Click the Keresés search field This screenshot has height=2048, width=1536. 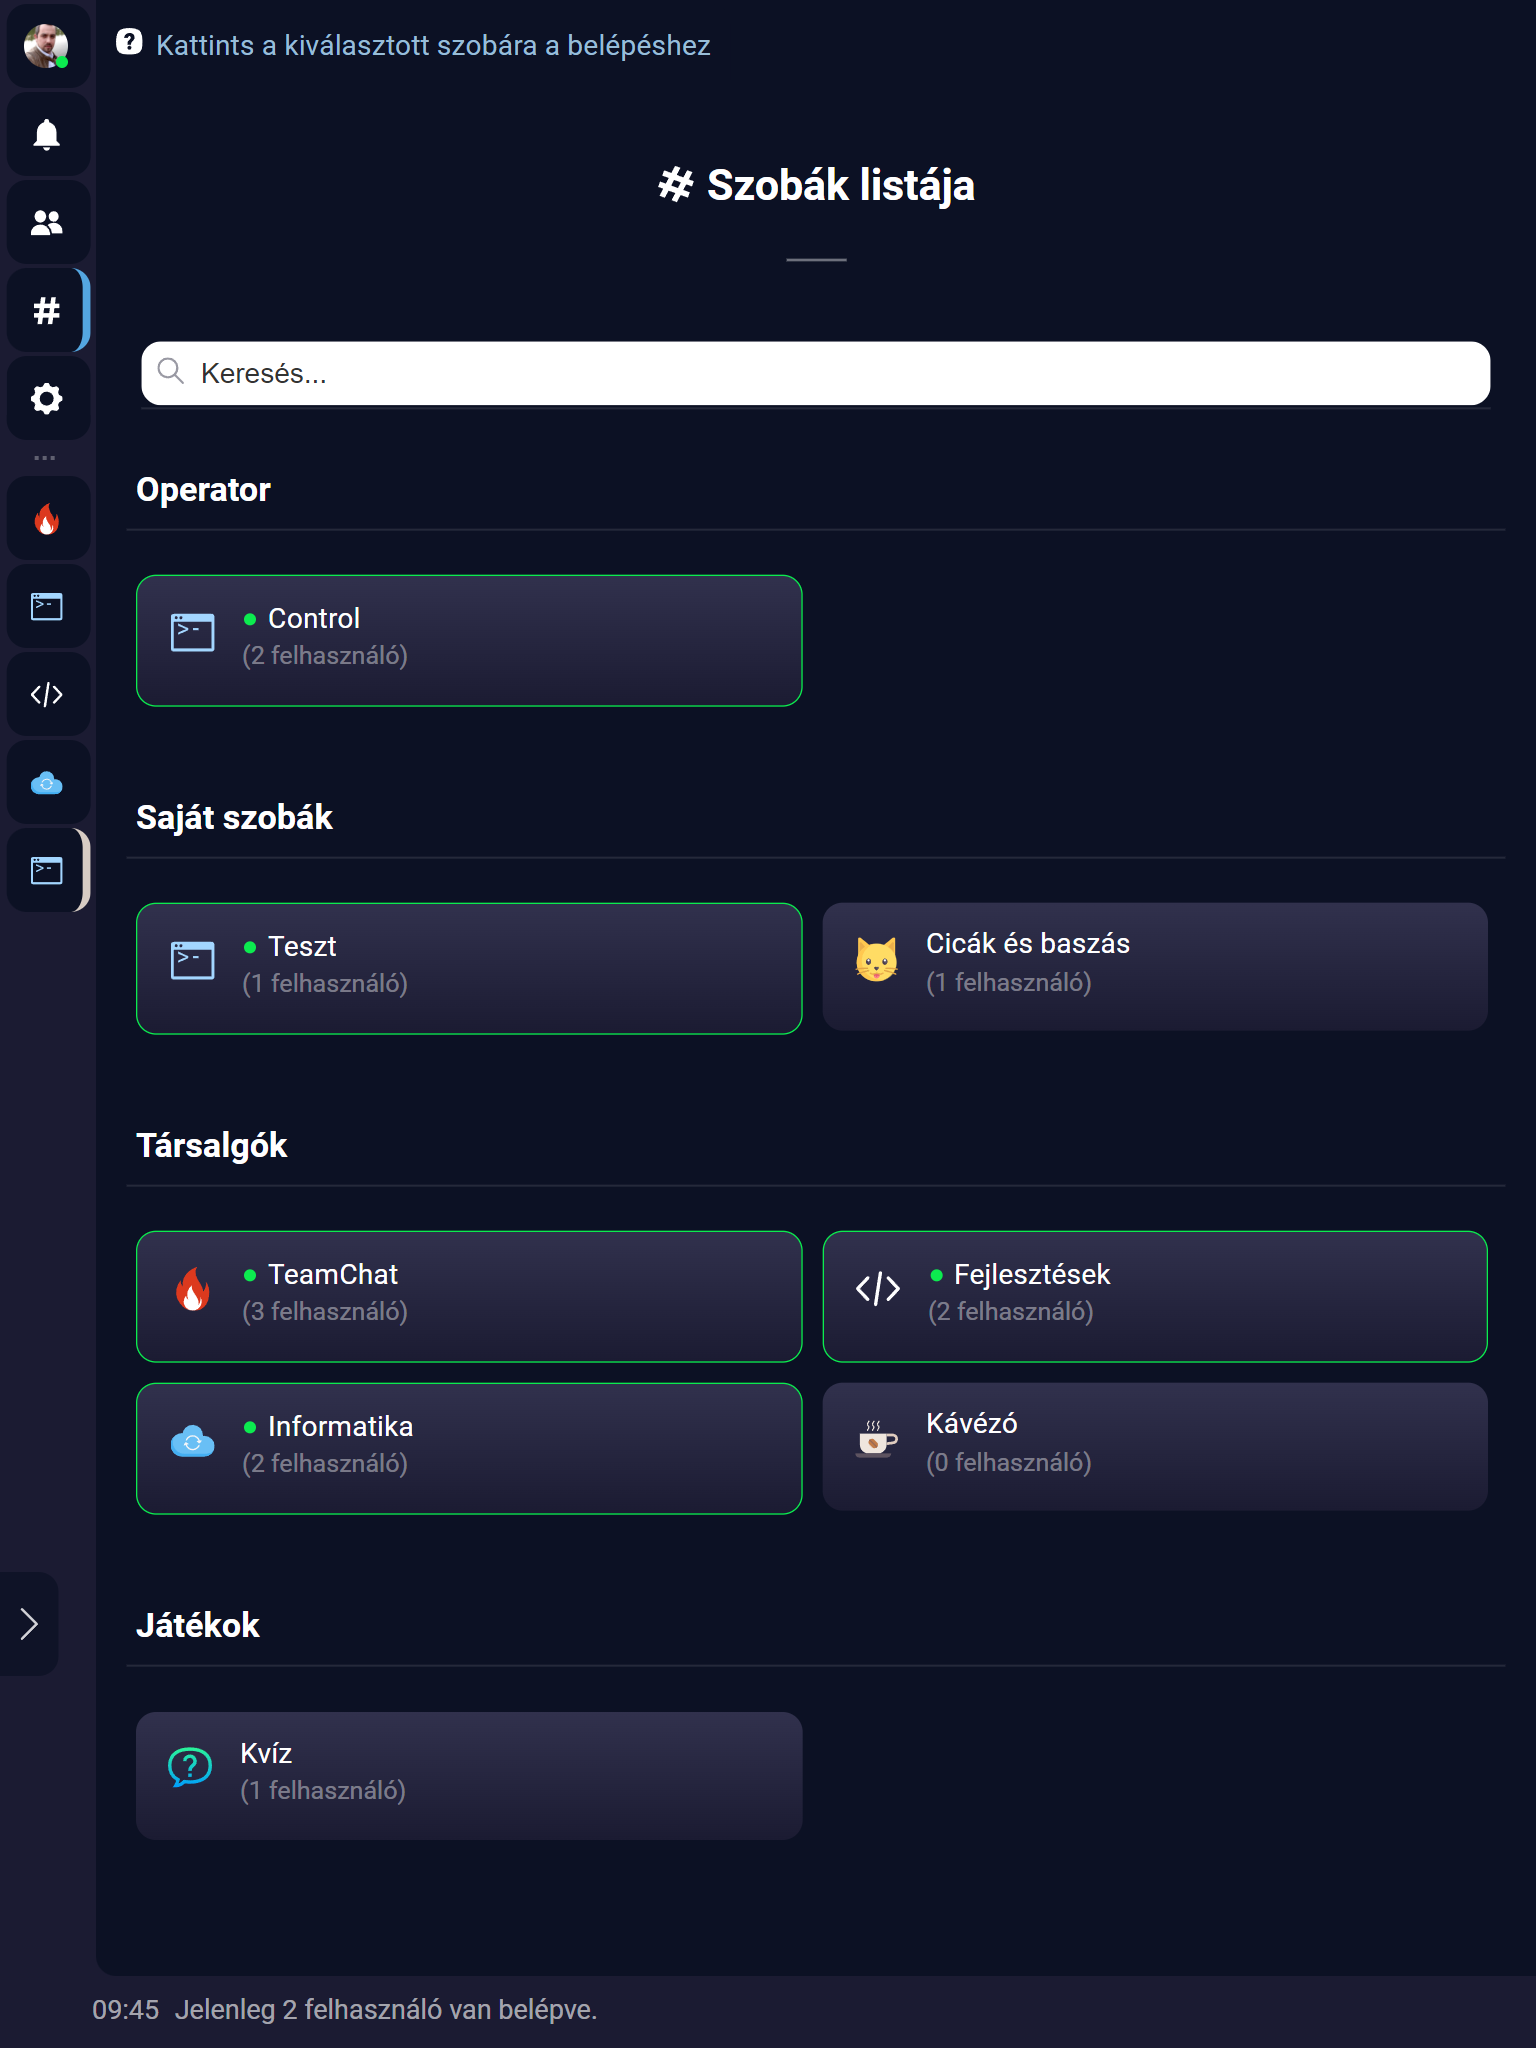pyautogui.click(x=815, y=373)
